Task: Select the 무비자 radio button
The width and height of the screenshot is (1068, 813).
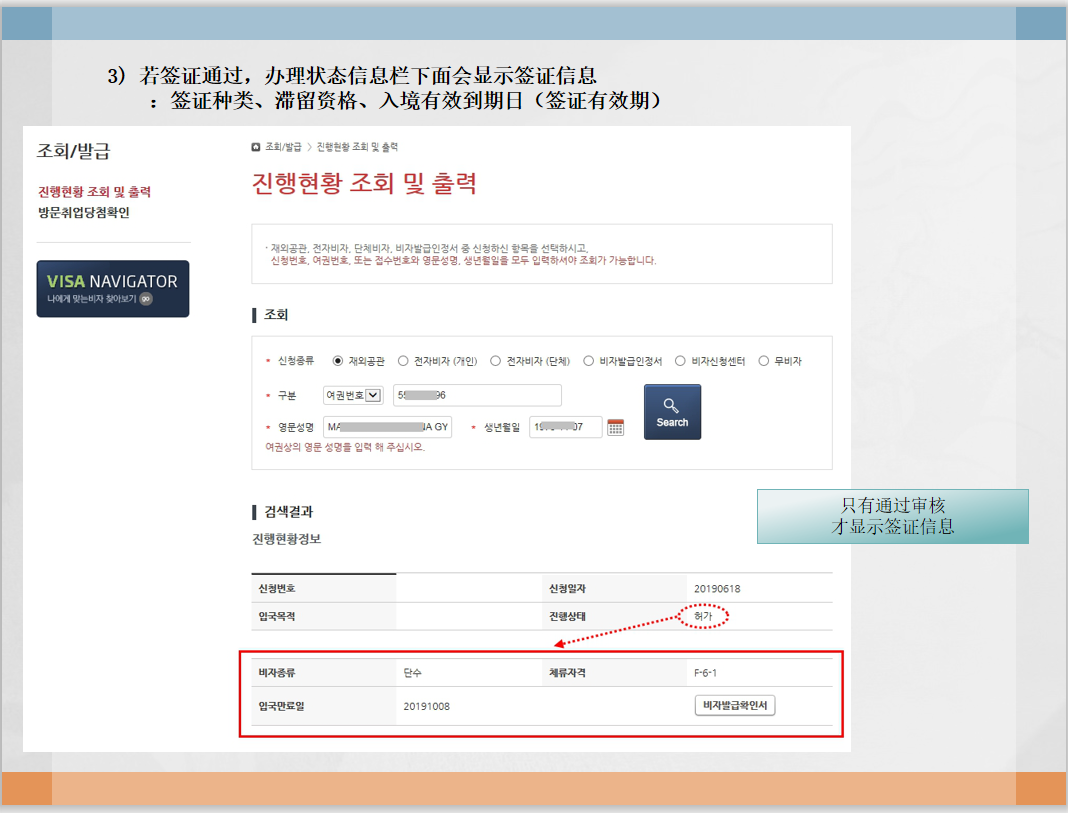Action: pyautogui.click(x=764, y=361)
